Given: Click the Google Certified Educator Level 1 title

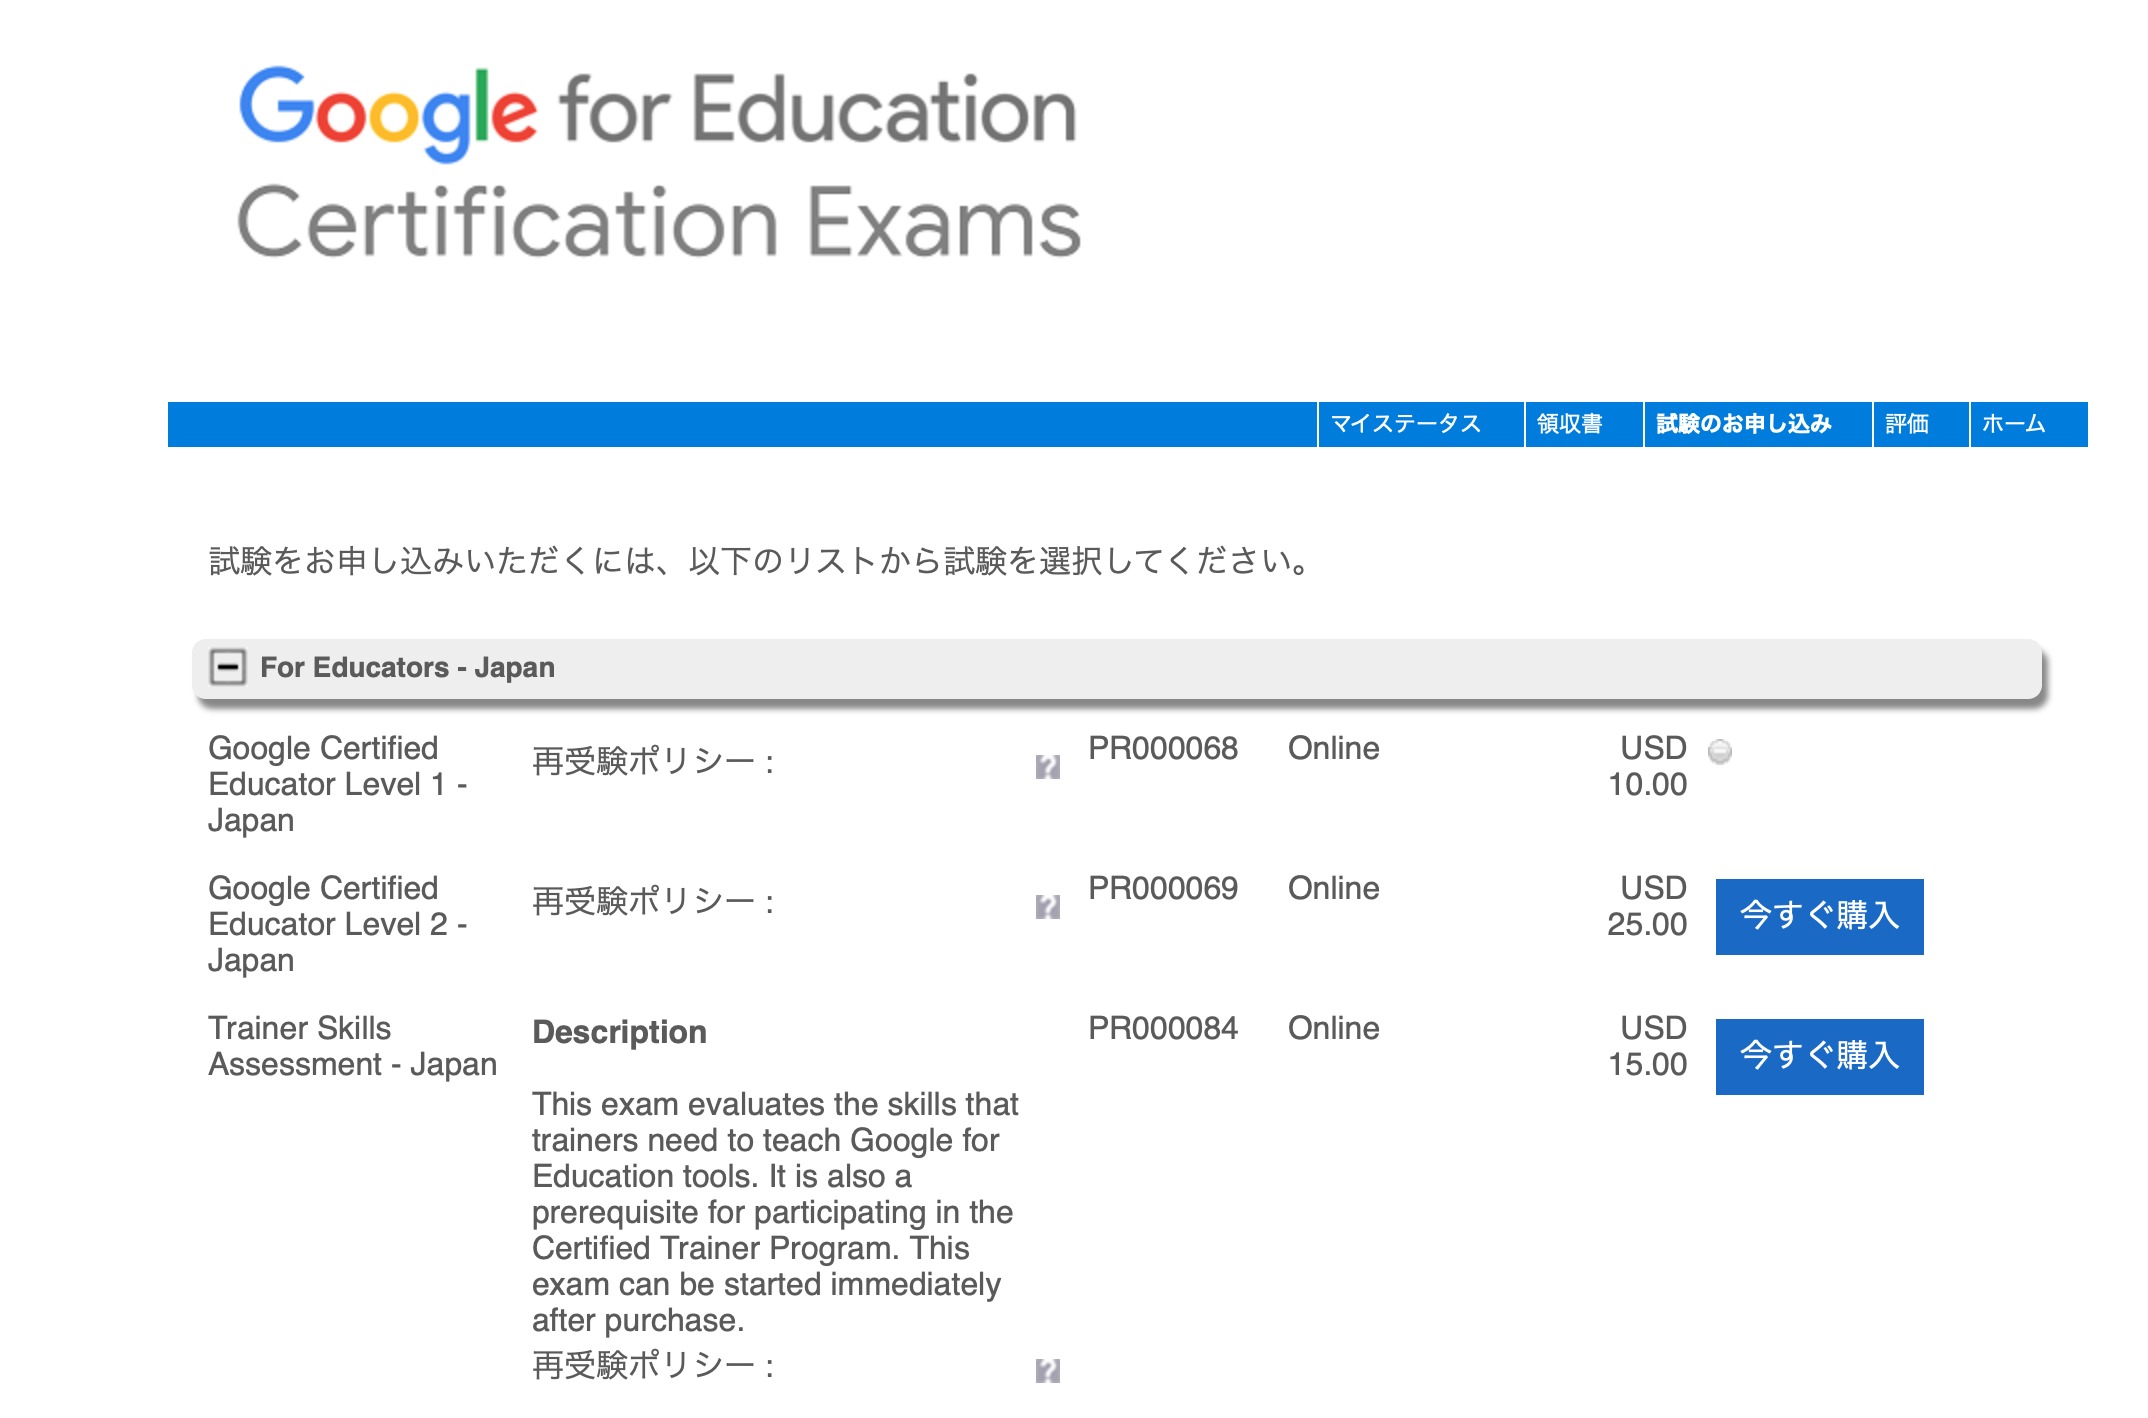Looking at the screenshot, I should point(338,784).
